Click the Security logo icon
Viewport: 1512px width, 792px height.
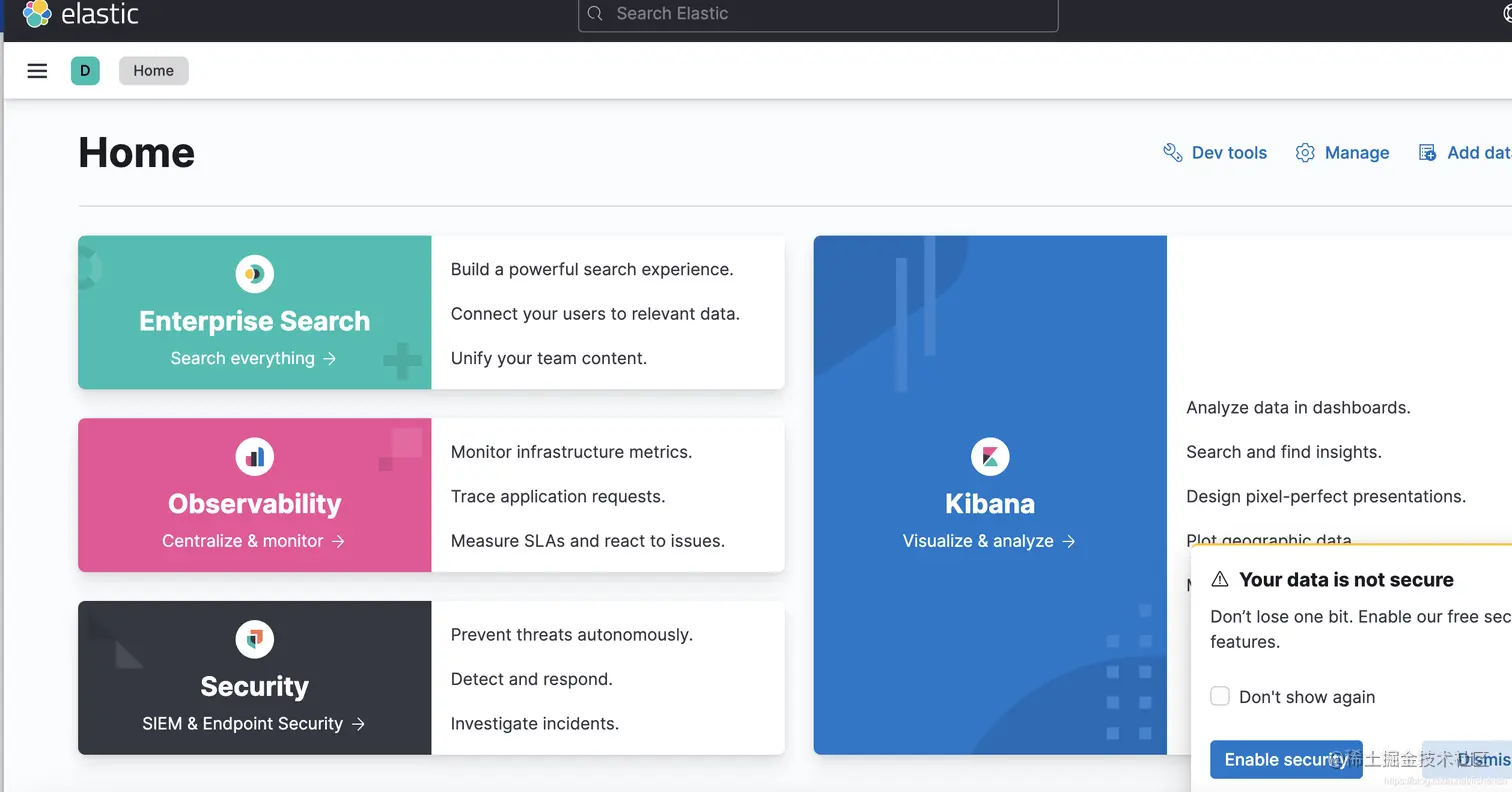(255, 639)
